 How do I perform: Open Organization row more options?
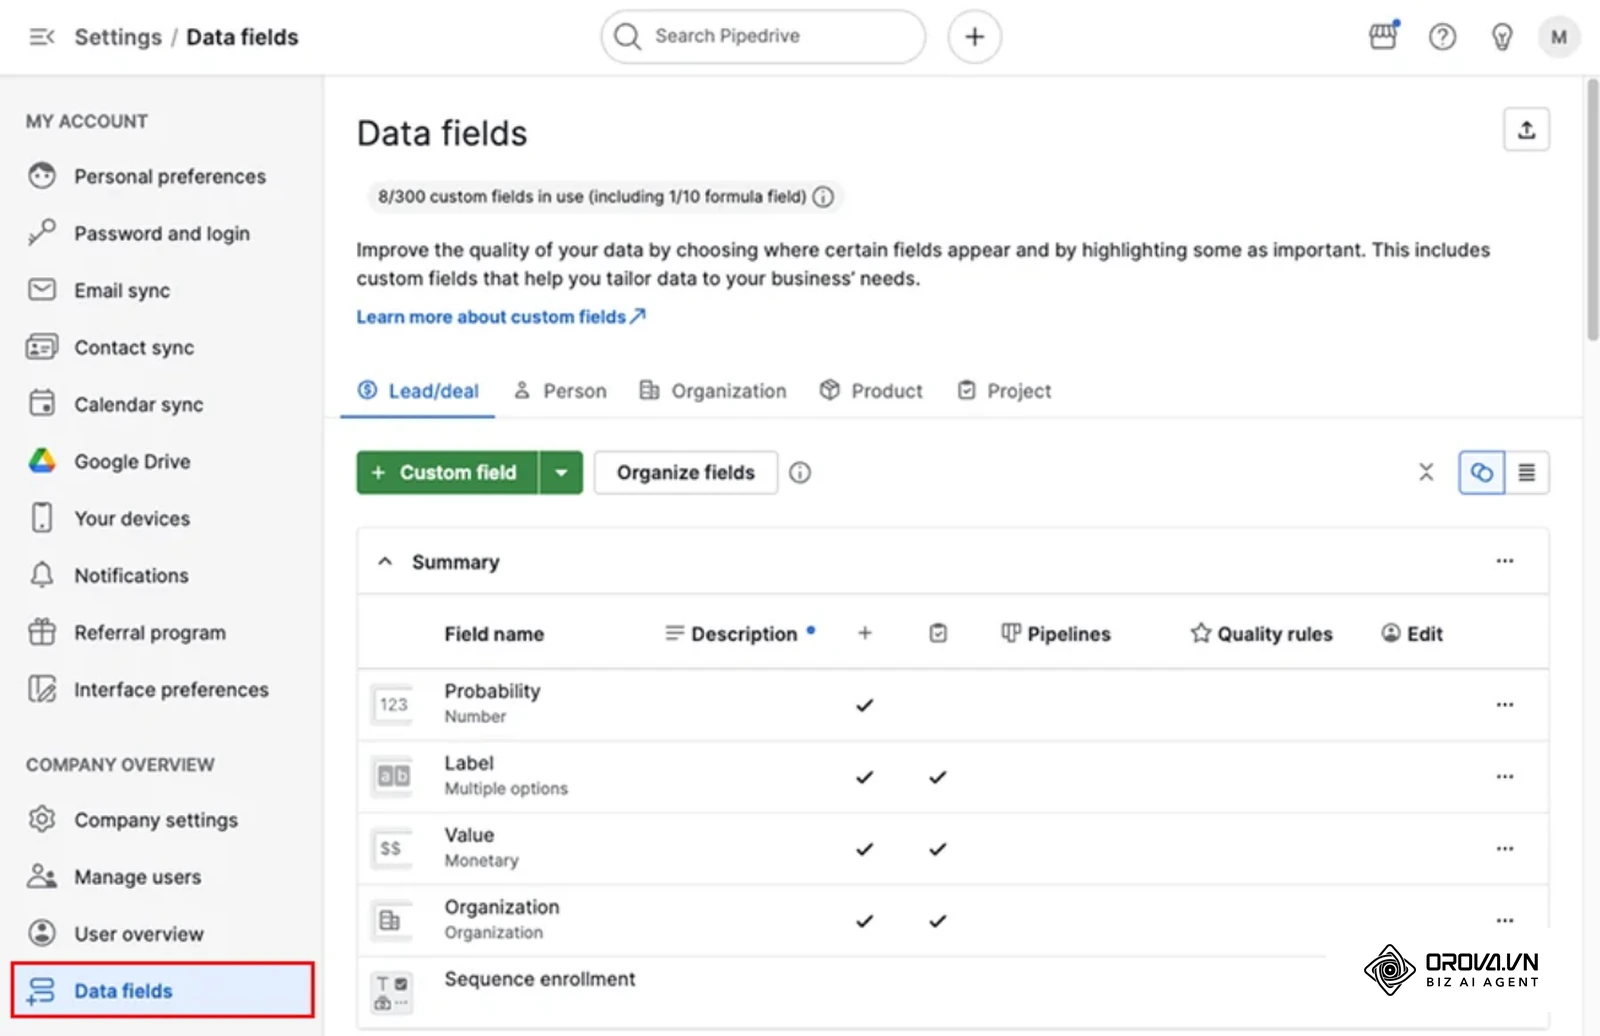[x=1504, y=920]
